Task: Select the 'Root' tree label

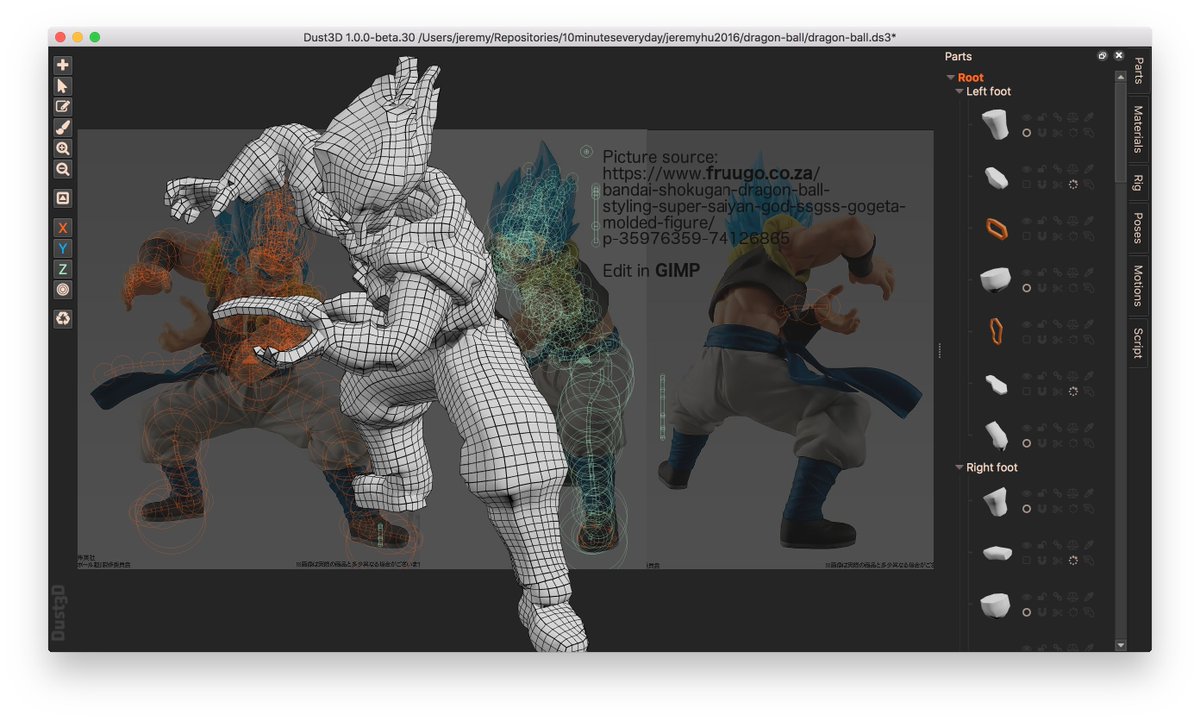Action: click(970, 77)
